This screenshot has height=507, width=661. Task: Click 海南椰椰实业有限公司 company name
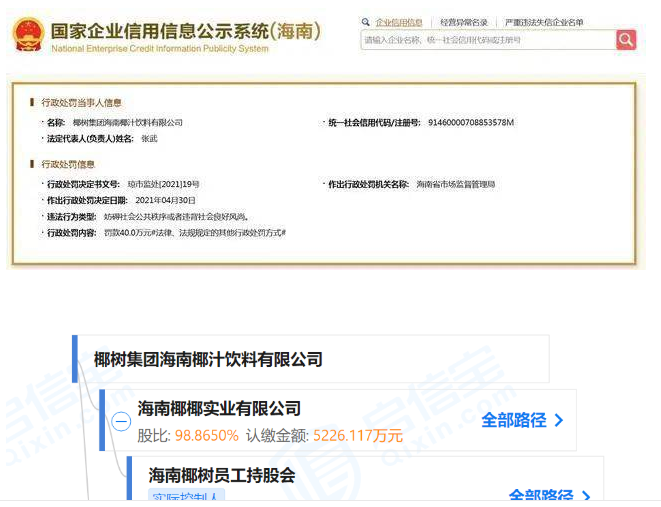219,408
